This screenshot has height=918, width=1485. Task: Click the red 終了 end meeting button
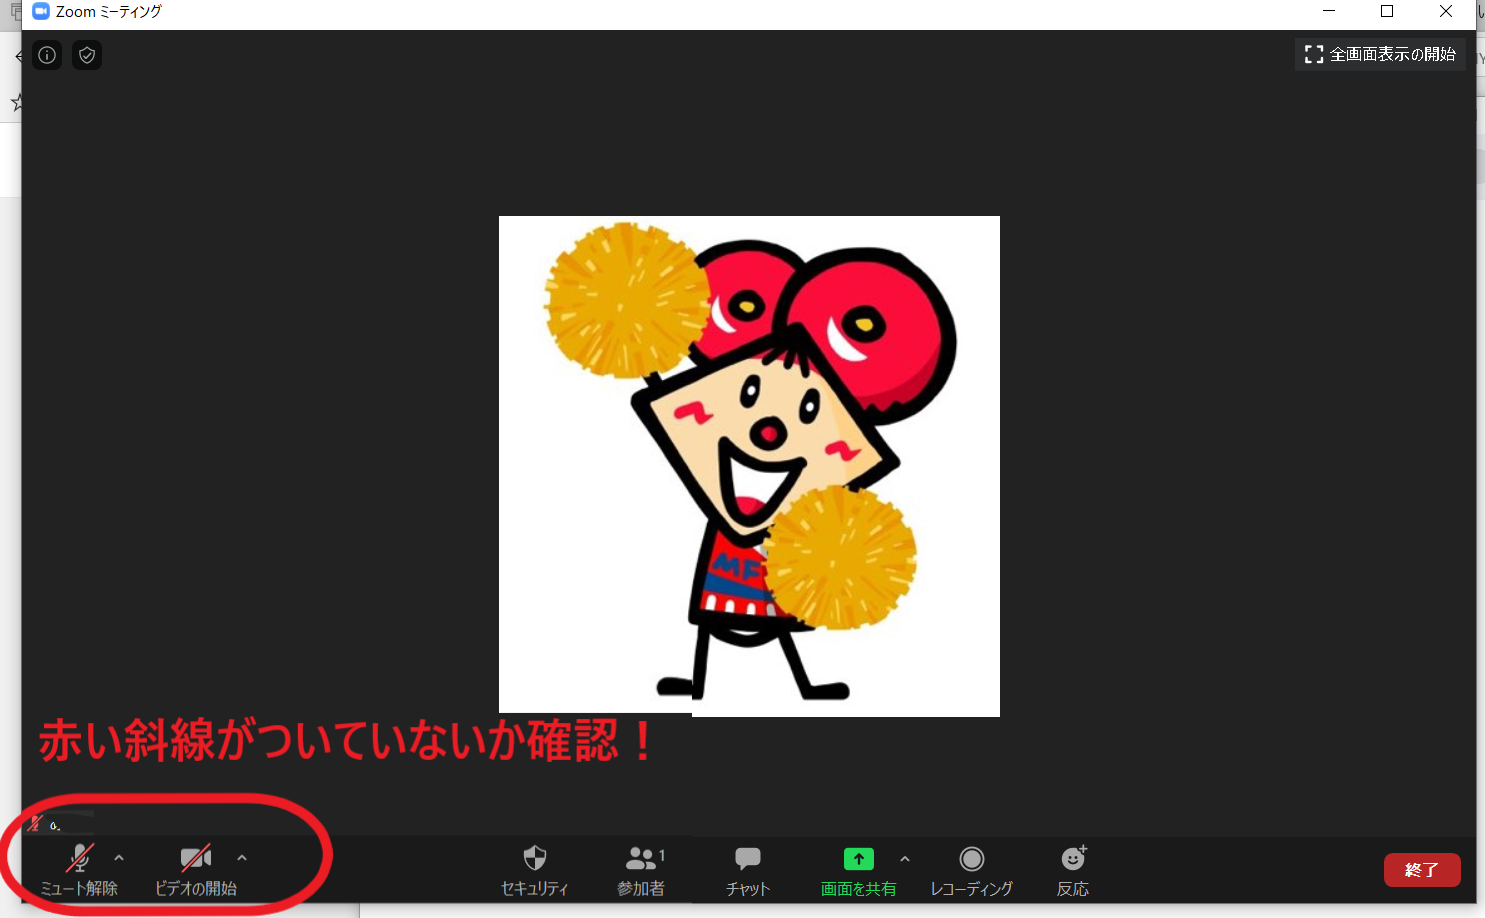[x=1422, y=870]
